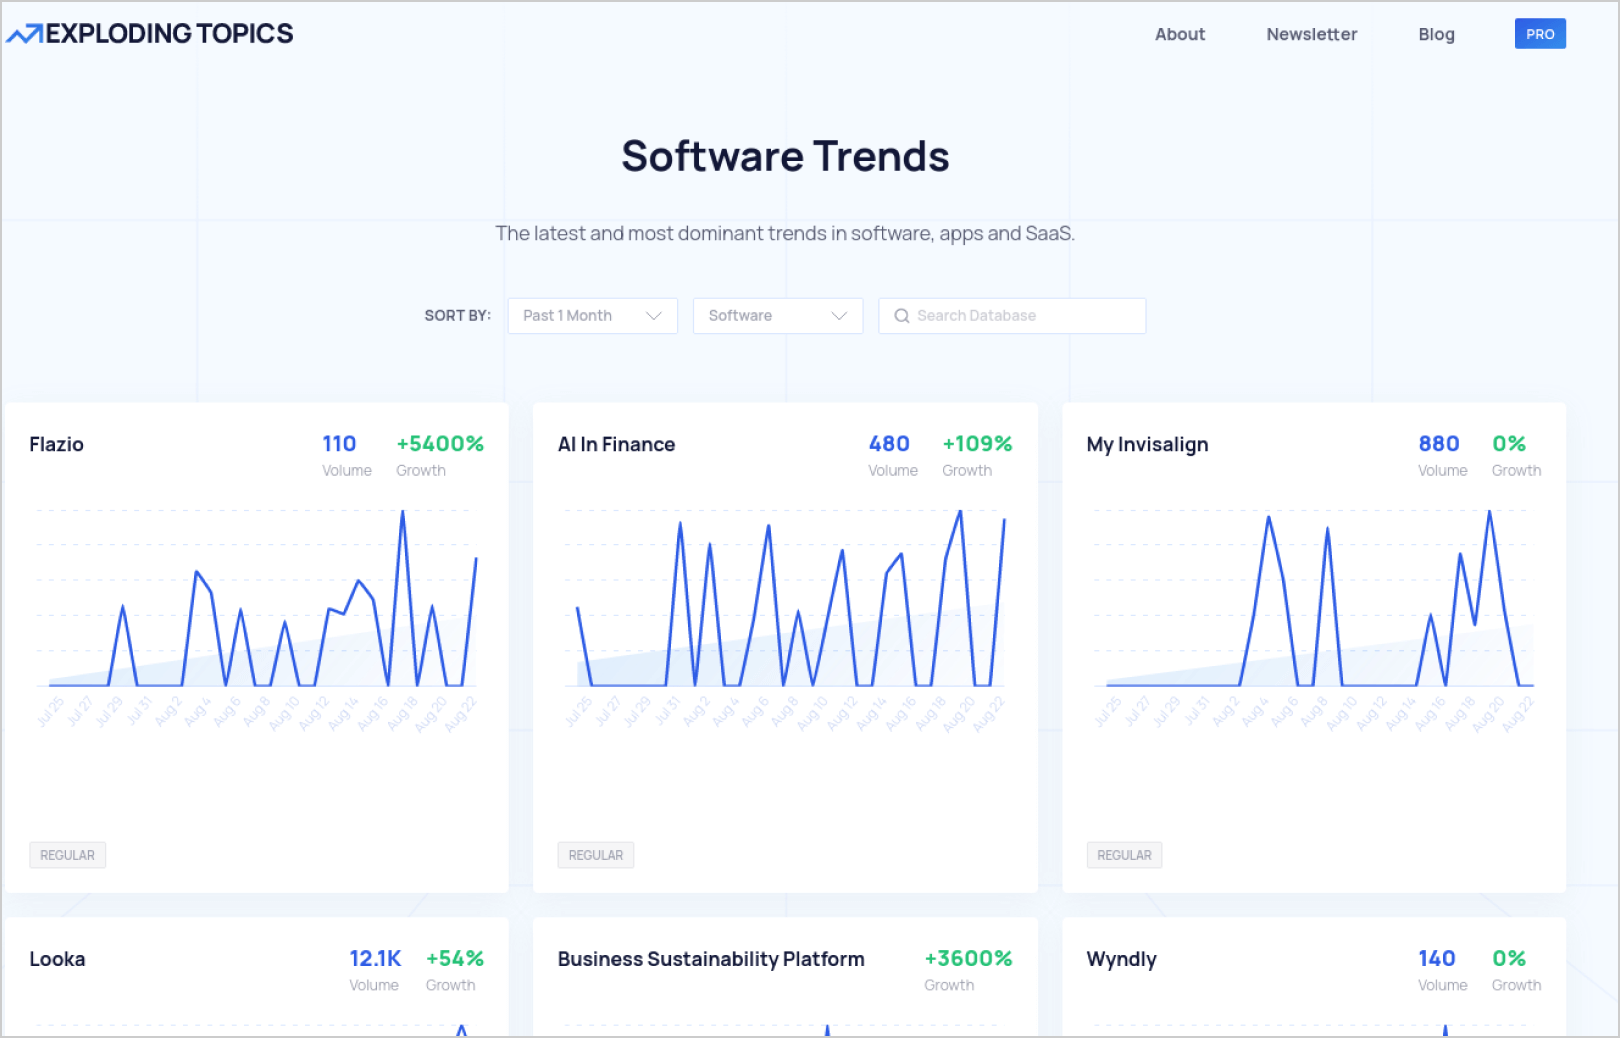1620x1038 pixels.
Task: Click the +109% growth figure
Action: (977, 444)
